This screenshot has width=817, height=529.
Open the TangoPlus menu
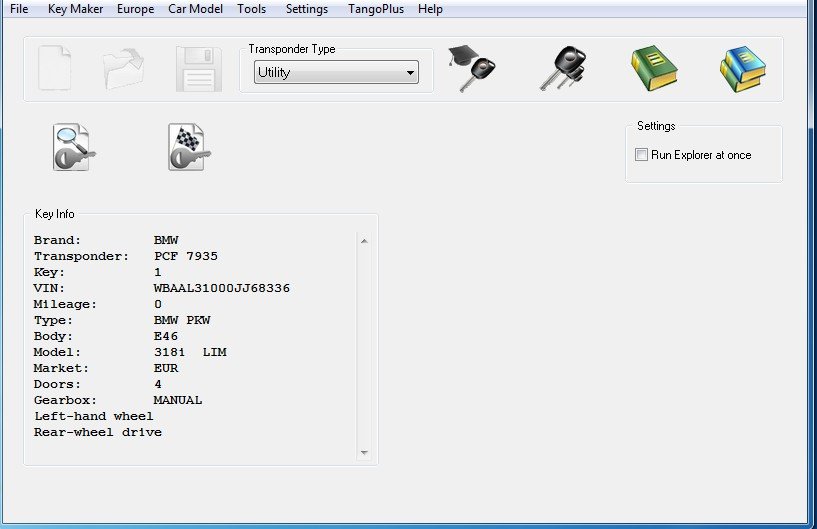tap(376, 9)
